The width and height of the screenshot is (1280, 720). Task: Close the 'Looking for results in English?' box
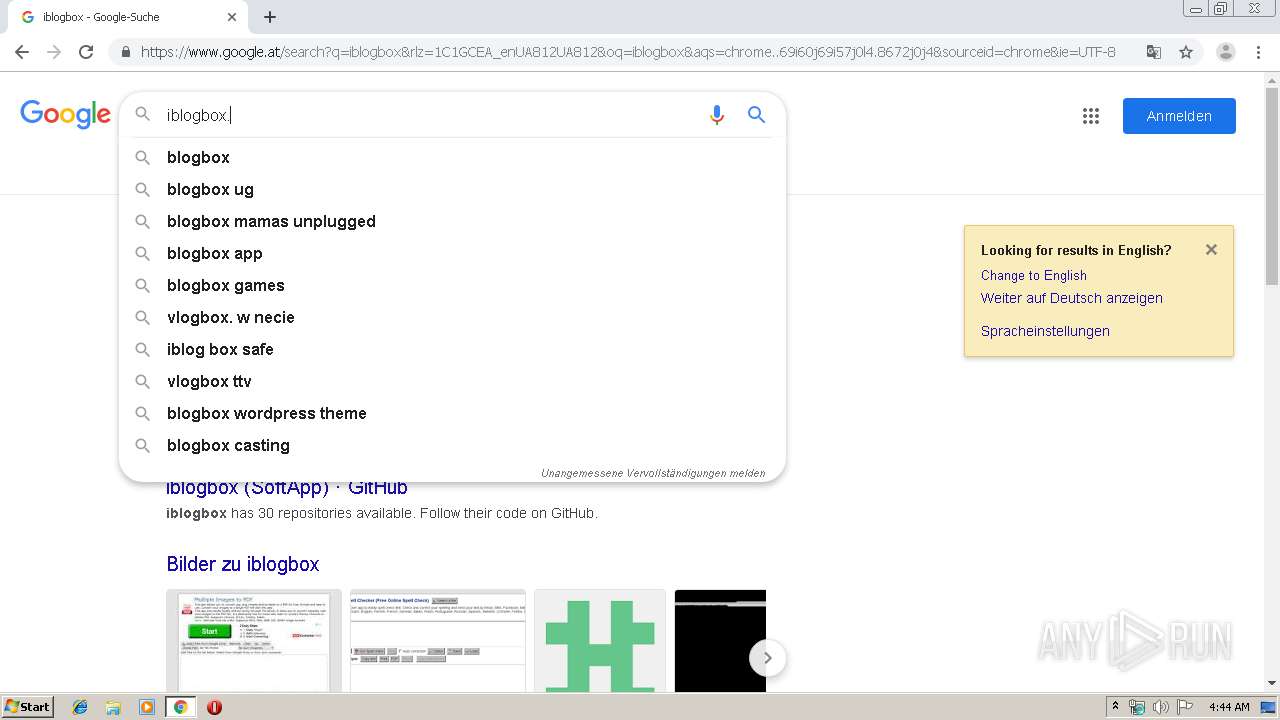point(1211,250)
